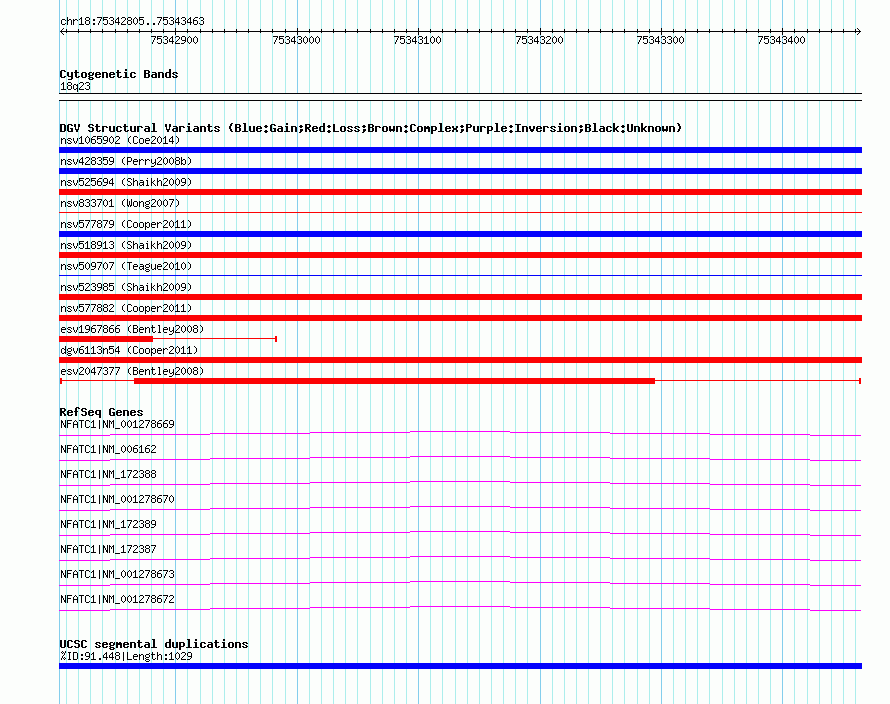Screen dimensions: 890x704
Task: Select the %ID:91.448|Length:1029 label
Action: [126, 656]
